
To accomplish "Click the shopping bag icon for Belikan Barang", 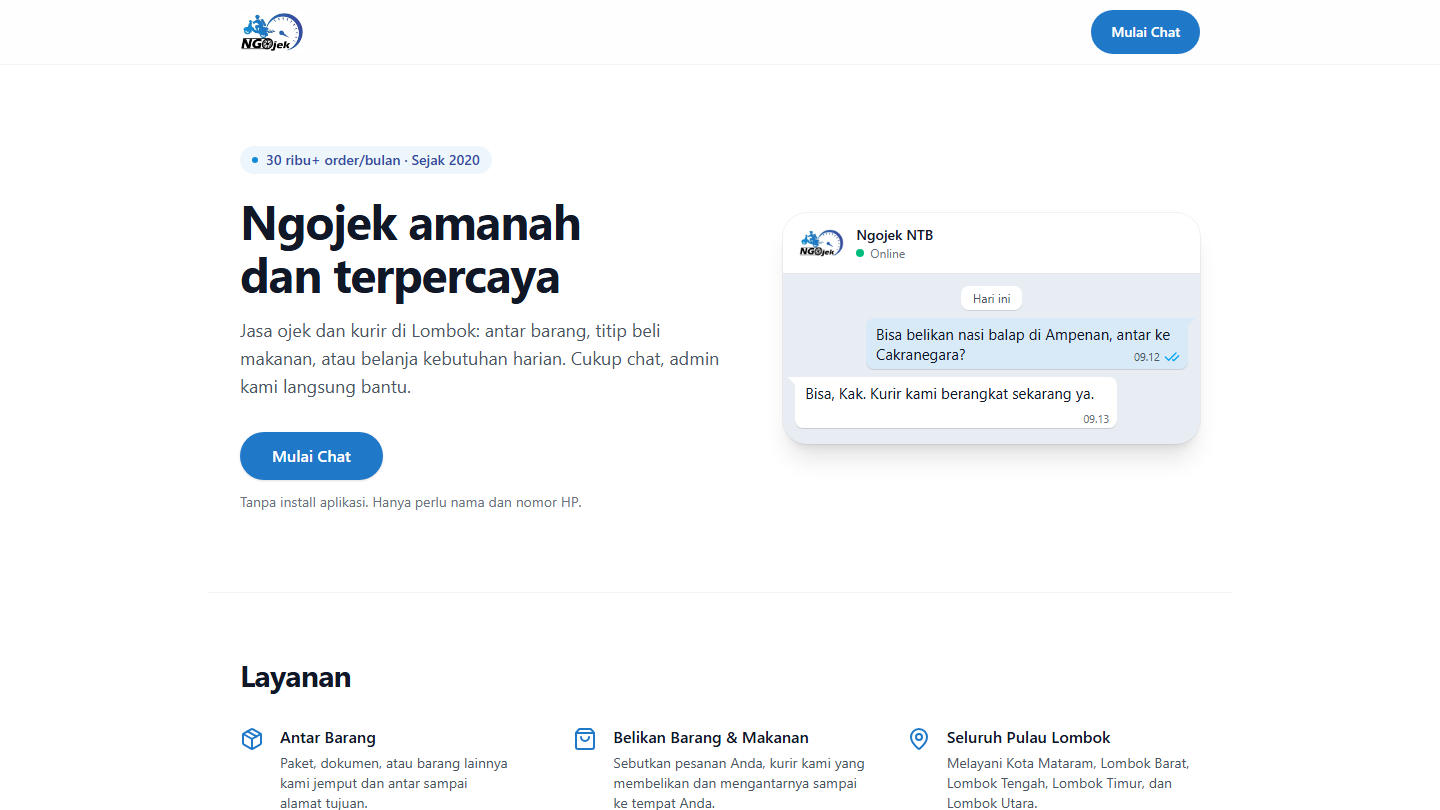I will [585, 739].
